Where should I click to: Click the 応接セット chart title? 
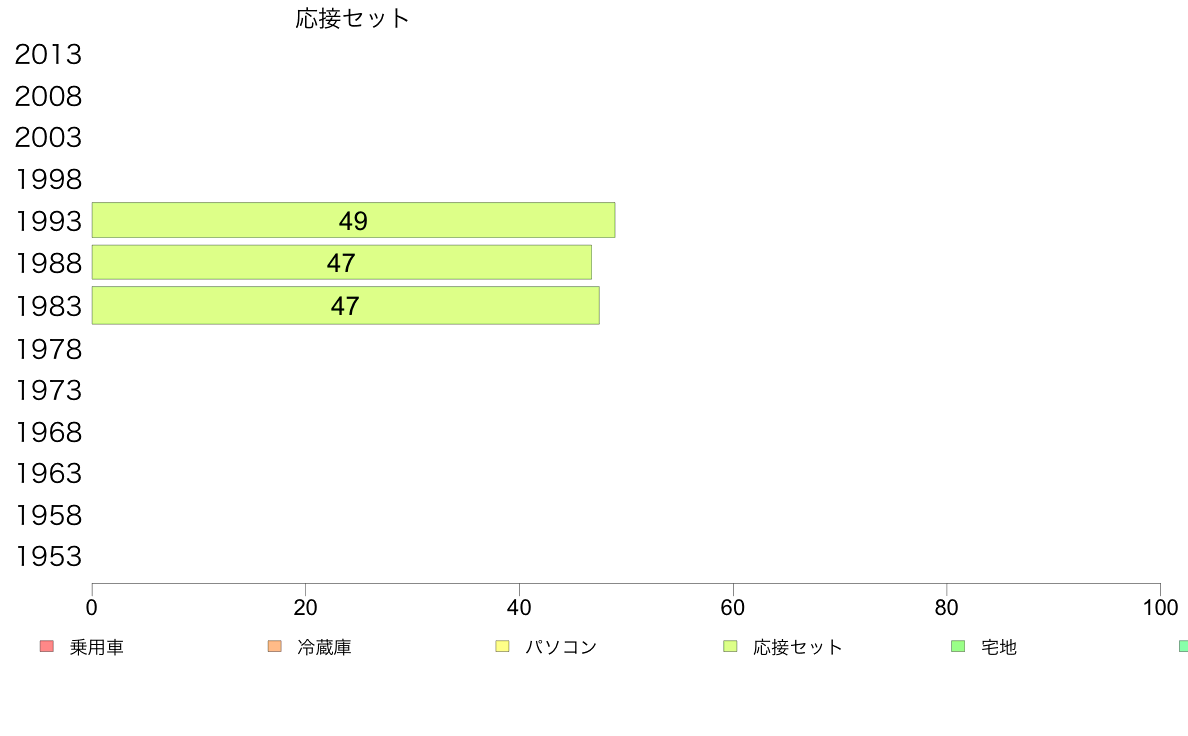pos(352,18)
